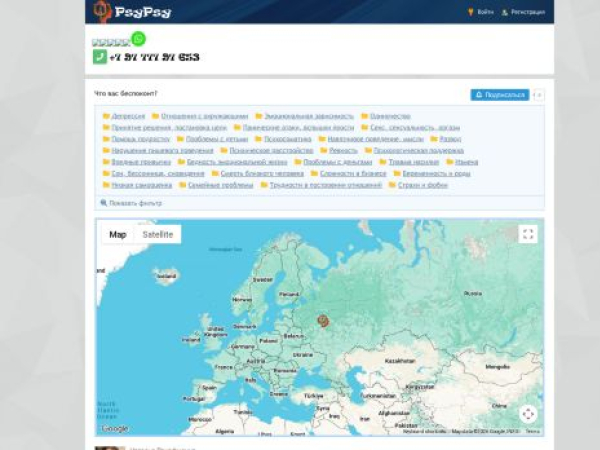Open Травма насилия category
This screenshot has height=450, width=600.
pos(414,162)
